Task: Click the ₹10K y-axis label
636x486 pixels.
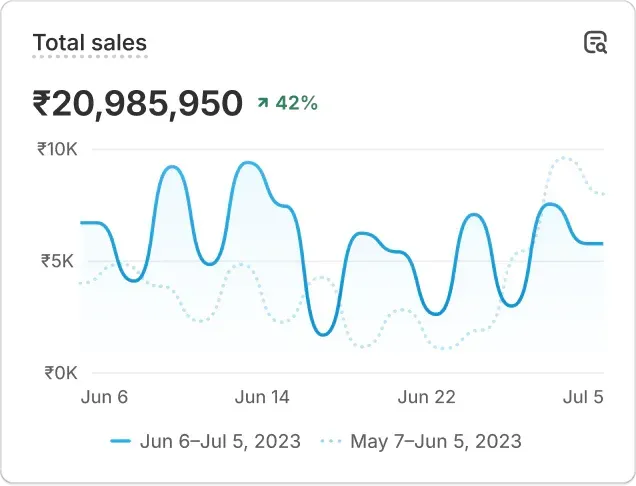Action: coord(57,150)
